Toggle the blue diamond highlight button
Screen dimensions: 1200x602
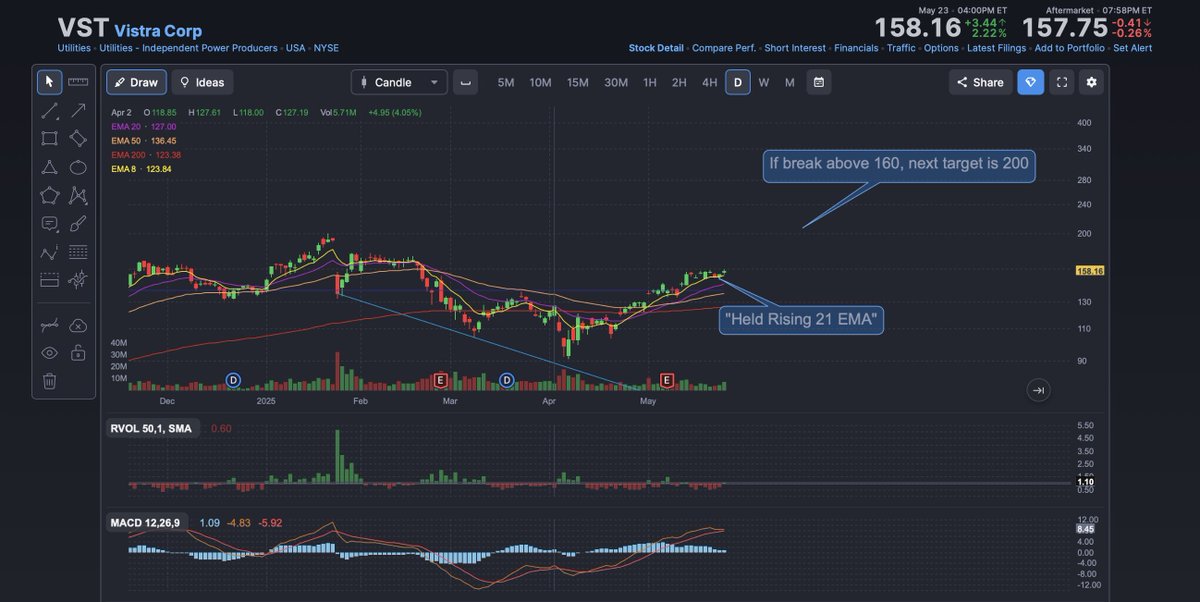pos(1031,82)
